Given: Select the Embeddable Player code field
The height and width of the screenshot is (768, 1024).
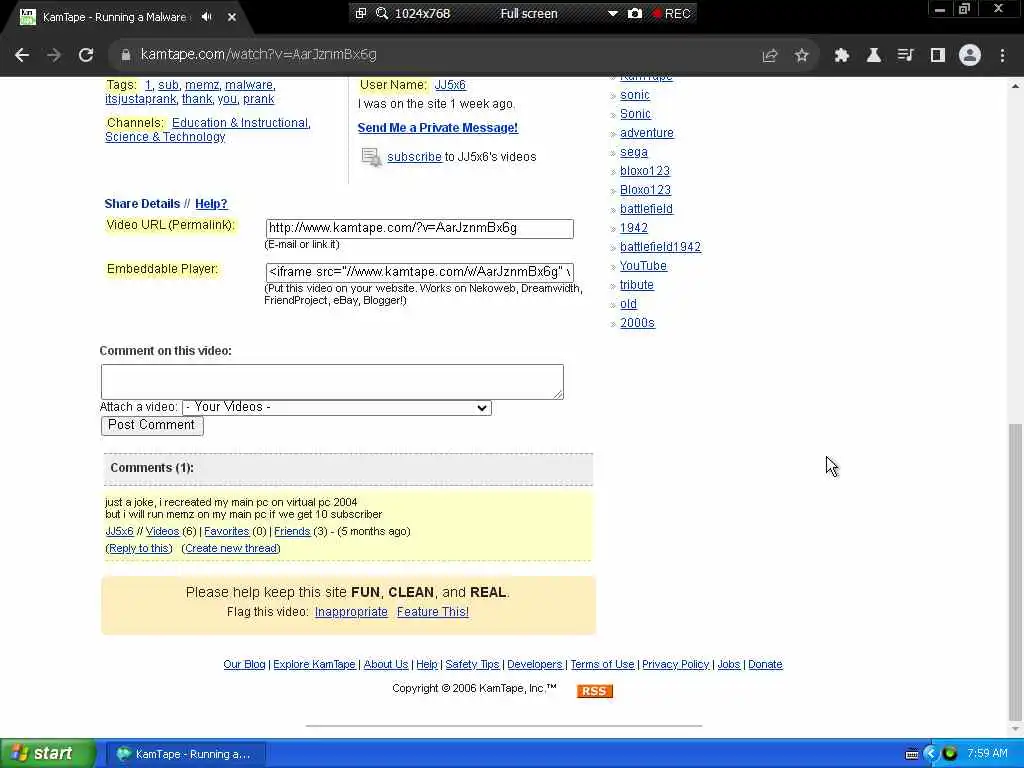Looking at the screenshot, I should click(x=419, y=272).
